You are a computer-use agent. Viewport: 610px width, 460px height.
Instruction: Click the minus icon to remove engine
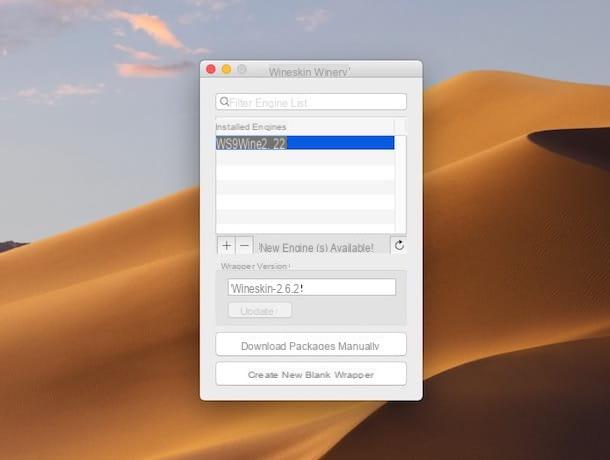click(x=244, y=246)
